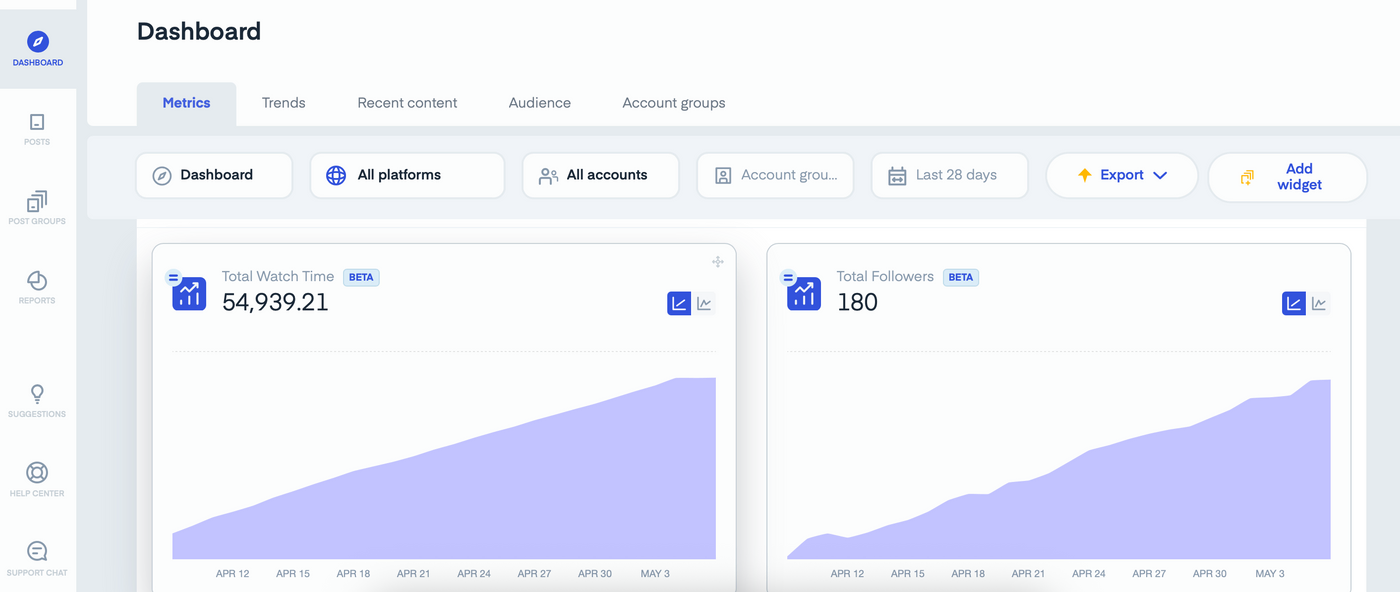Image resolution: width=1400 pixels, height=592 pixels.
Task: Click the move handle on Total Watch Time widget
Action: coord(717,262)
